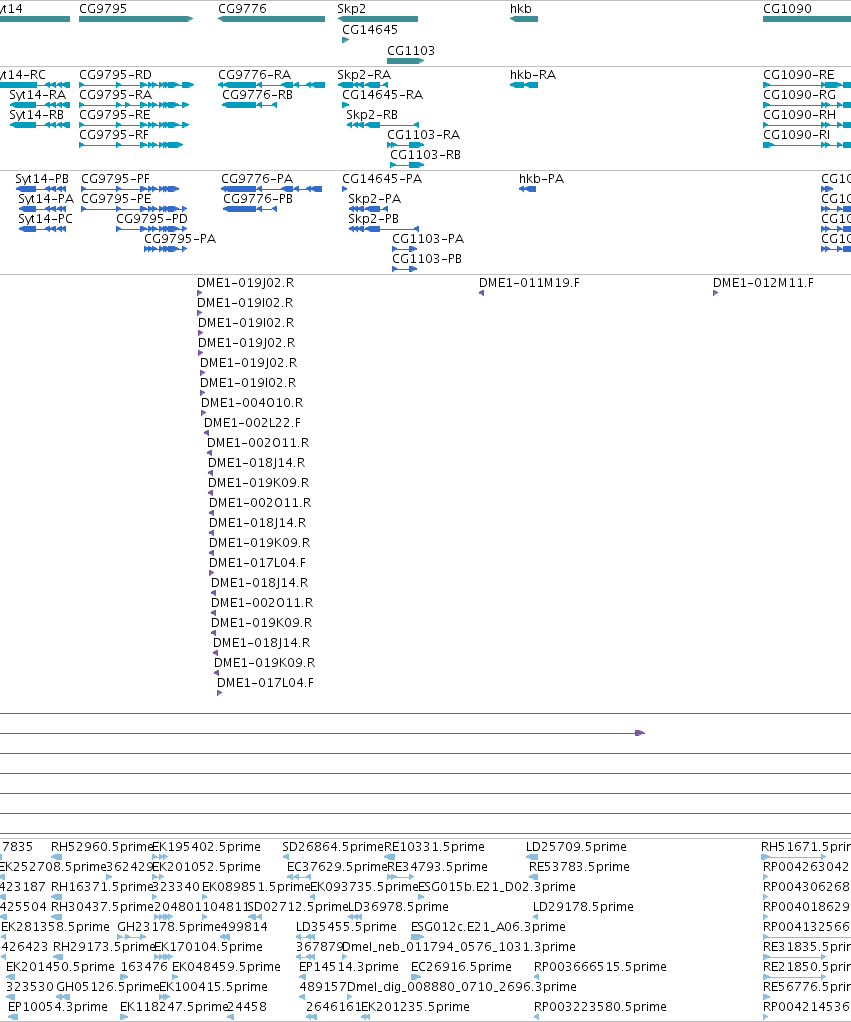This screenshot has width=851, height=1022.
Task: Select transcript CG1090-RI
Action: [x=797, y=134]
